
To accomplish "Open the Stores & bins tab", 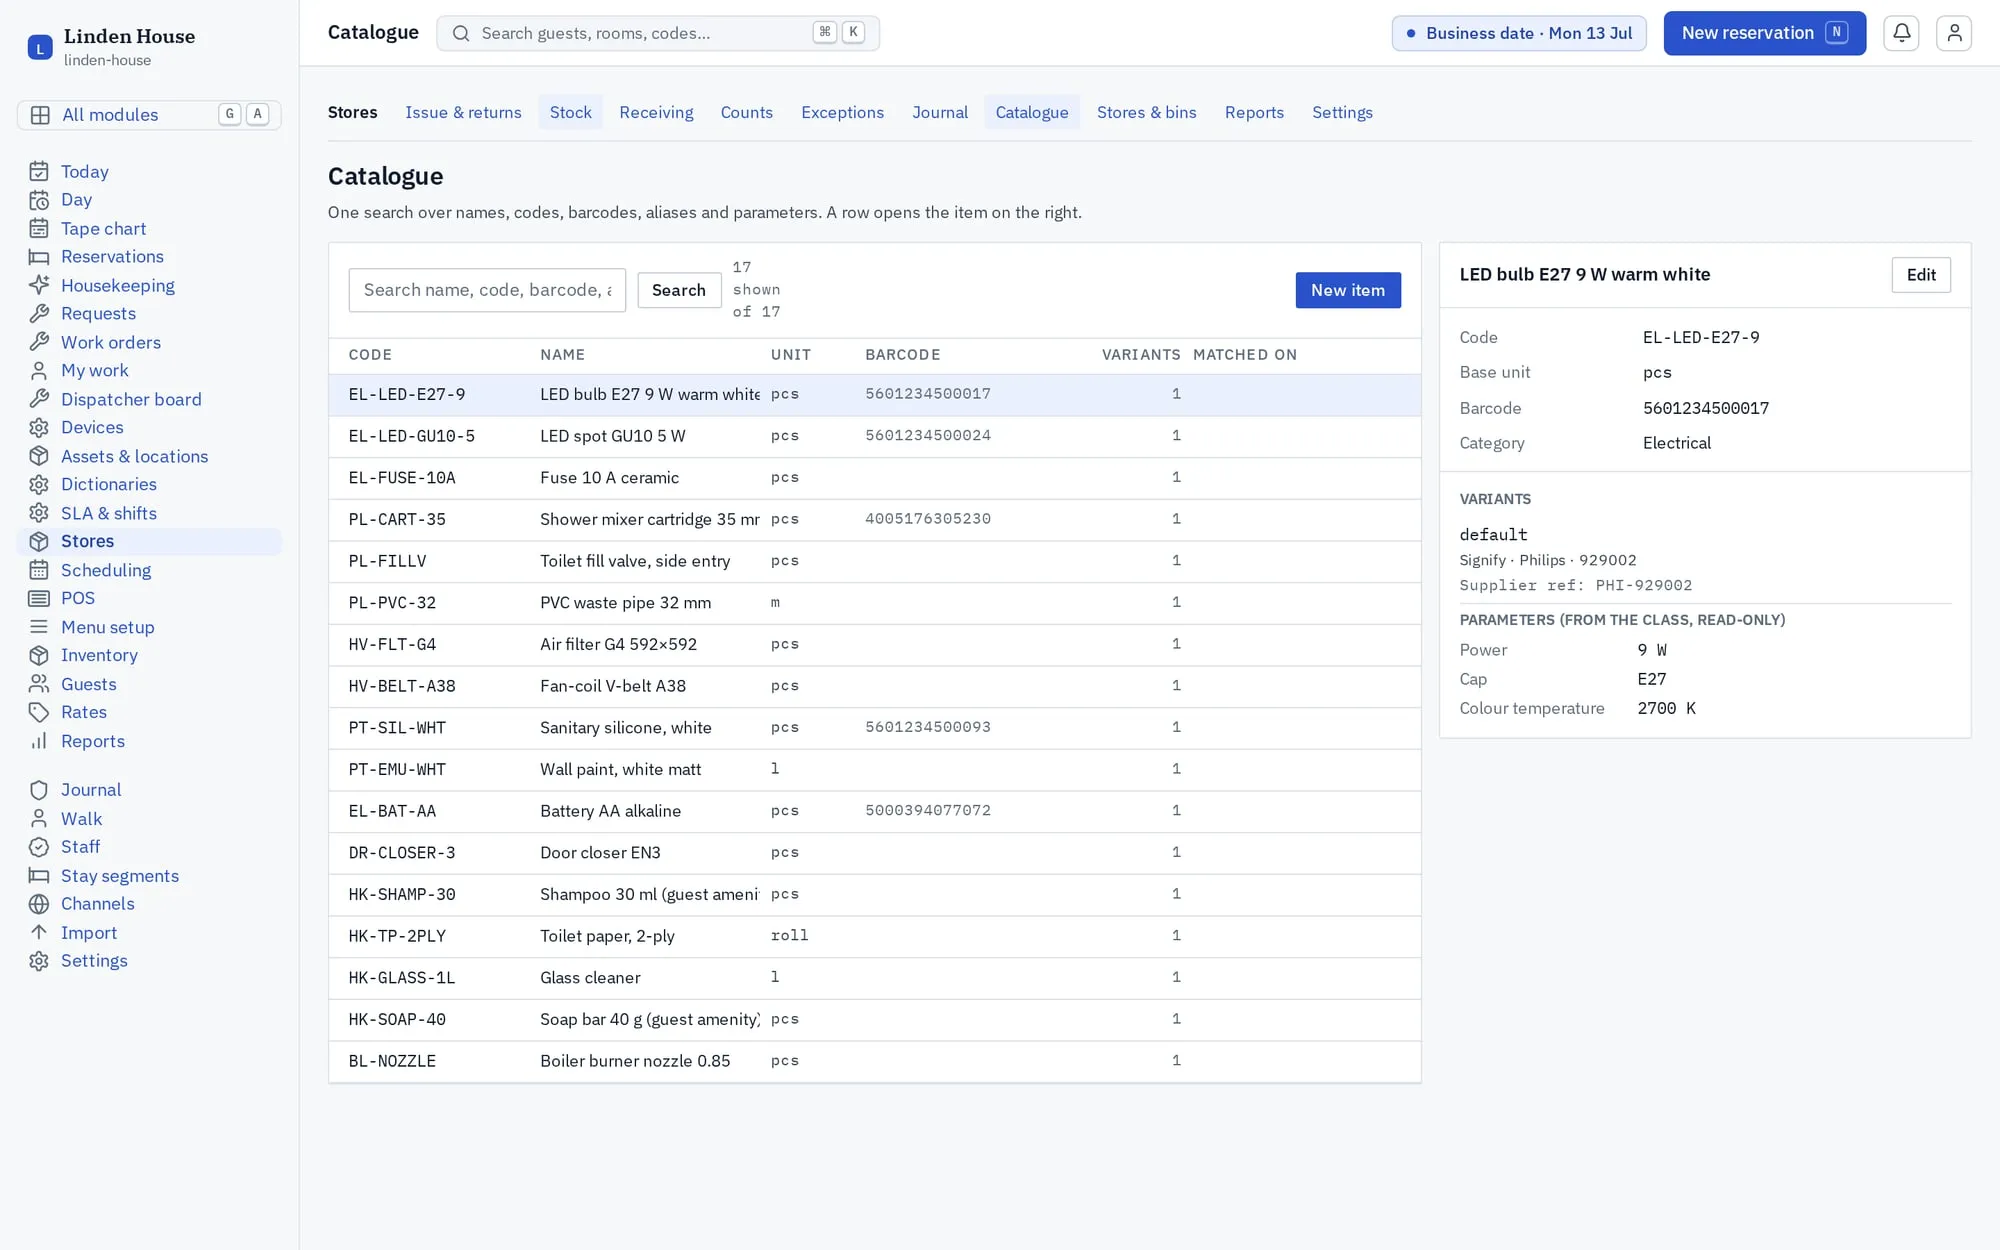I will point(1146,112).
